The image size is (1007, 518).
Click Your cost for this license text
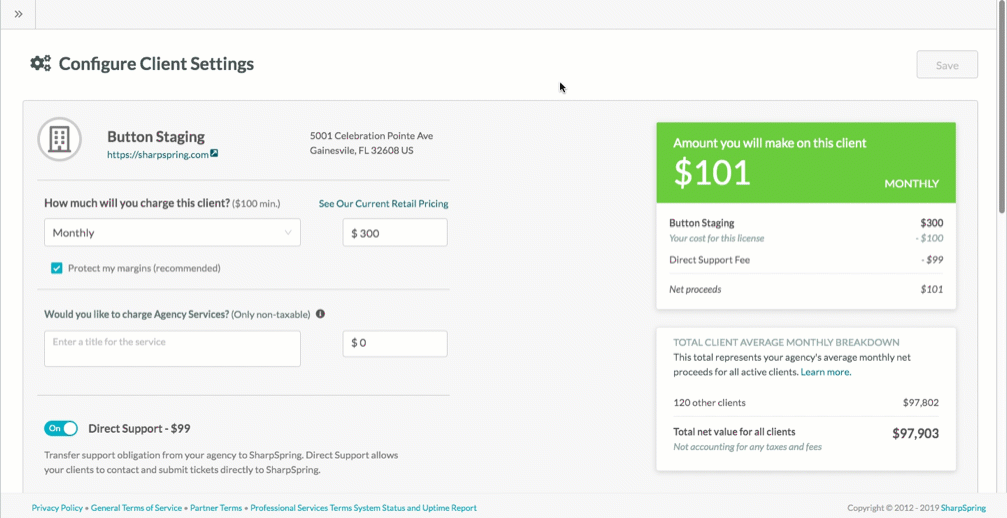click(717, 238)
